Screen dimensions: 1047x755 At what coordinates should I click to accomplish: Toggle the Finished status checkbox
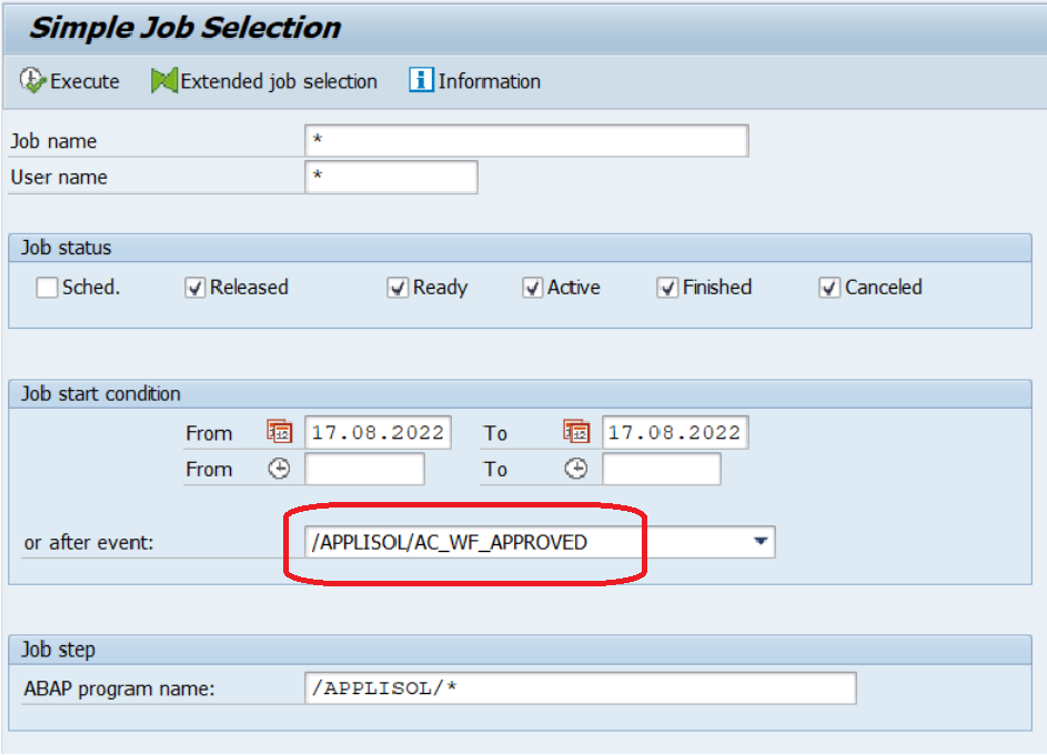point(667,288)
